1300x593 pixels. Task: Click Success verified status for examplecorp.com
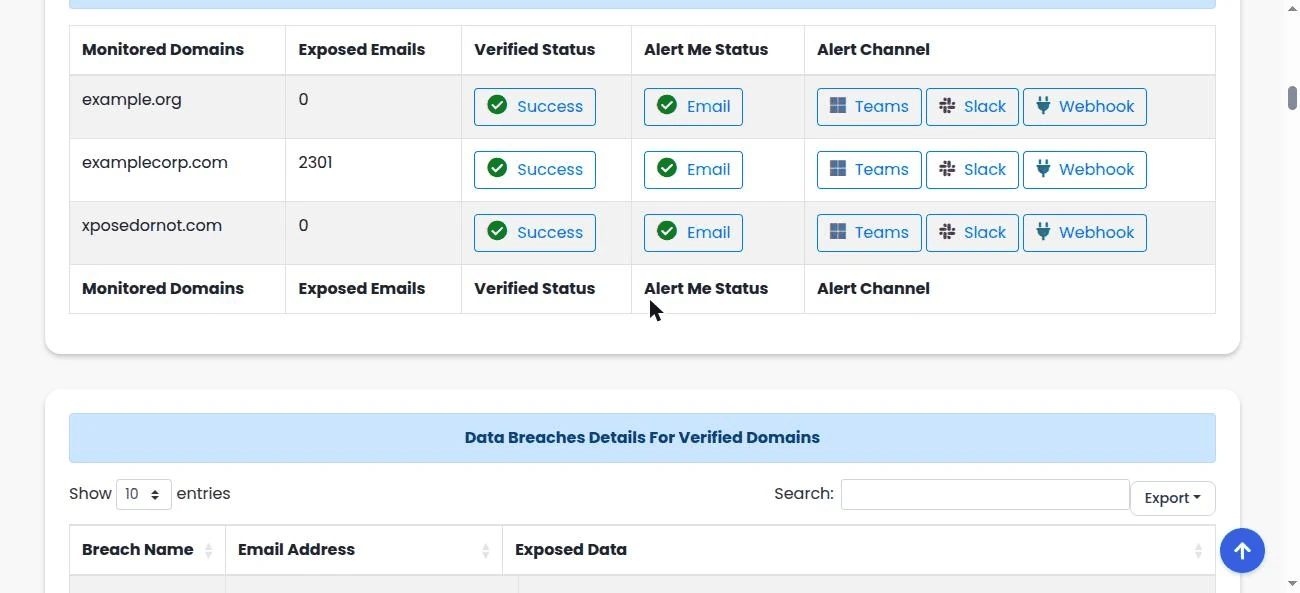point(535,170)
